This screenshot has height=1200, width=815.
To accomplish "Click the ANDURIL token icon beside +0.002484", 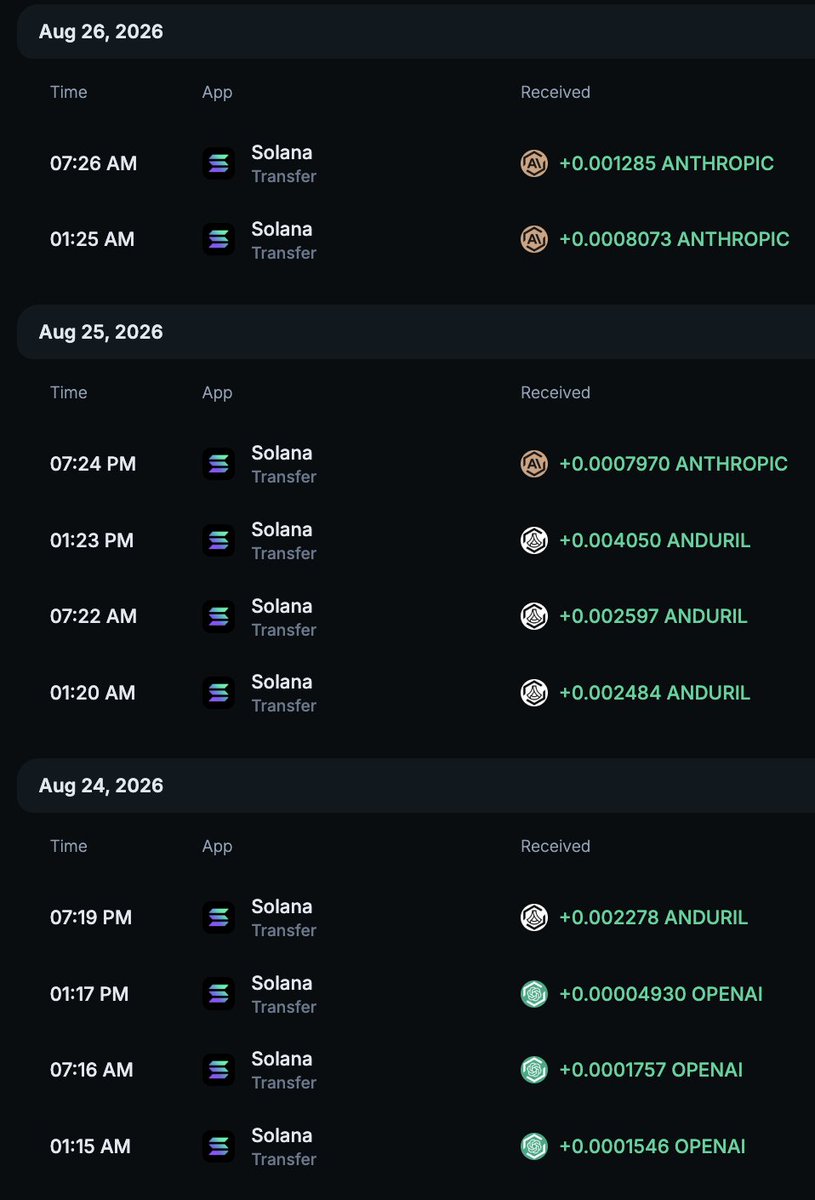I will (534, 693).
